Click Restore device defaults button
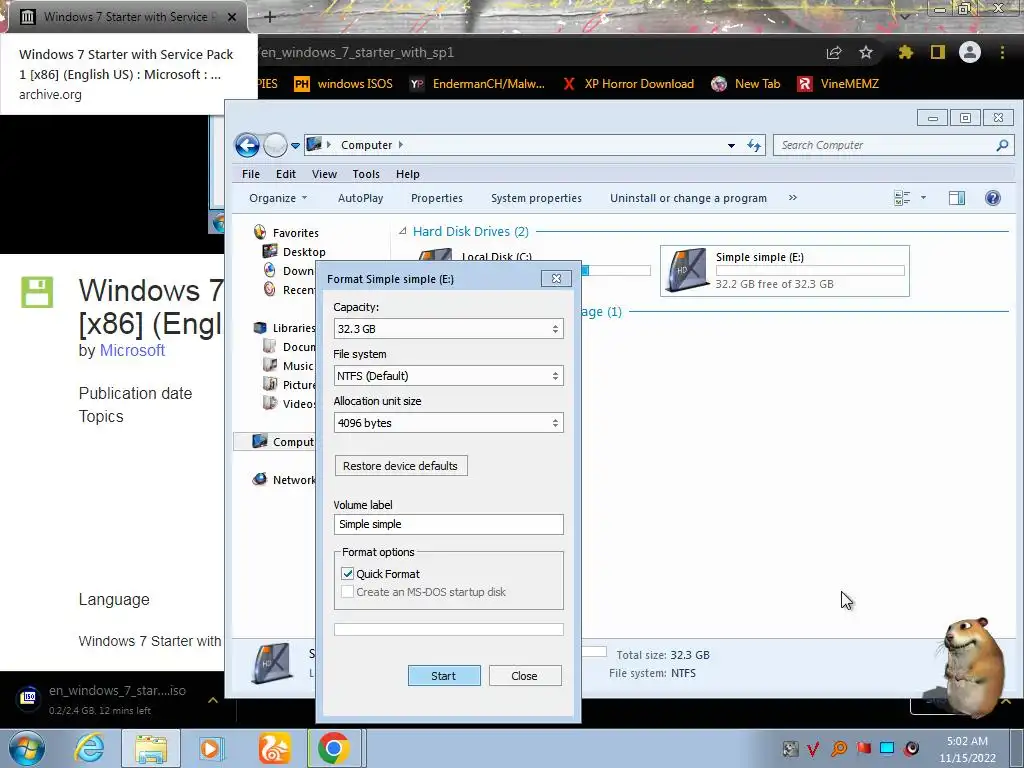Viewport: 1024px width, 768px height. point(401,466)
